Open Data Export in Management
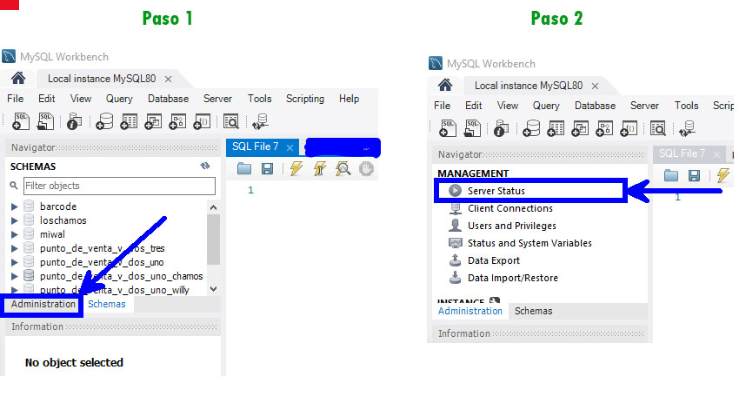This screenshot has height=415, width=741. coord(493,260)
